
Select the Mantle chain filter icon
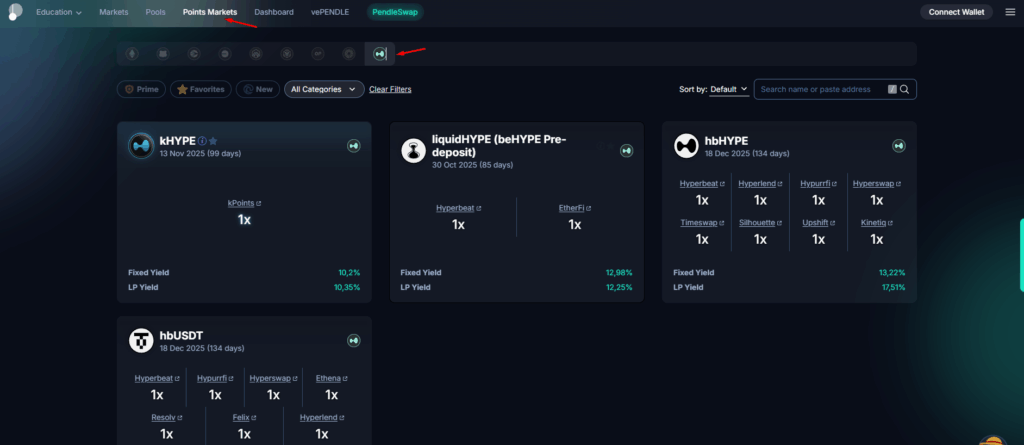(349, 54)
